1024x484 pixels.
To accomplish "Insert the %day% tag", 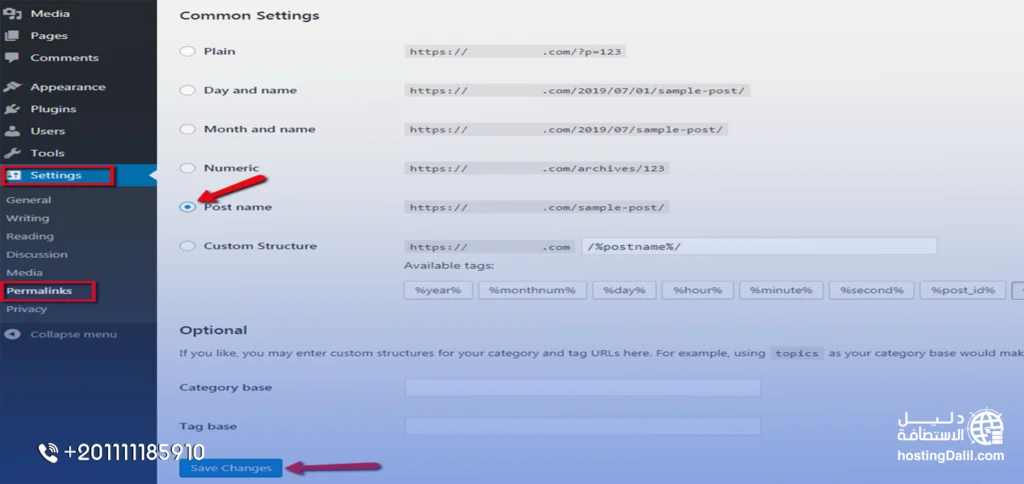I will click(624, 291).
